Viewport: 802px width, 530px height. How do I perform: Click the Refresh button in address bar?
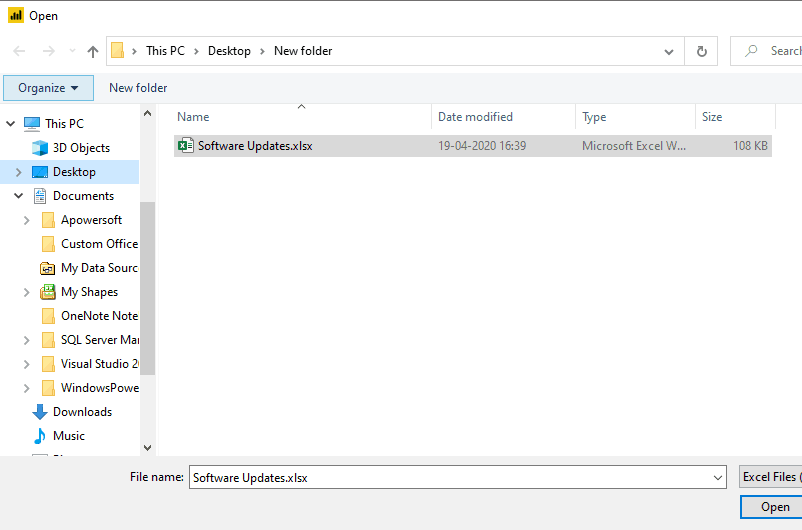[x=701, y=51]
